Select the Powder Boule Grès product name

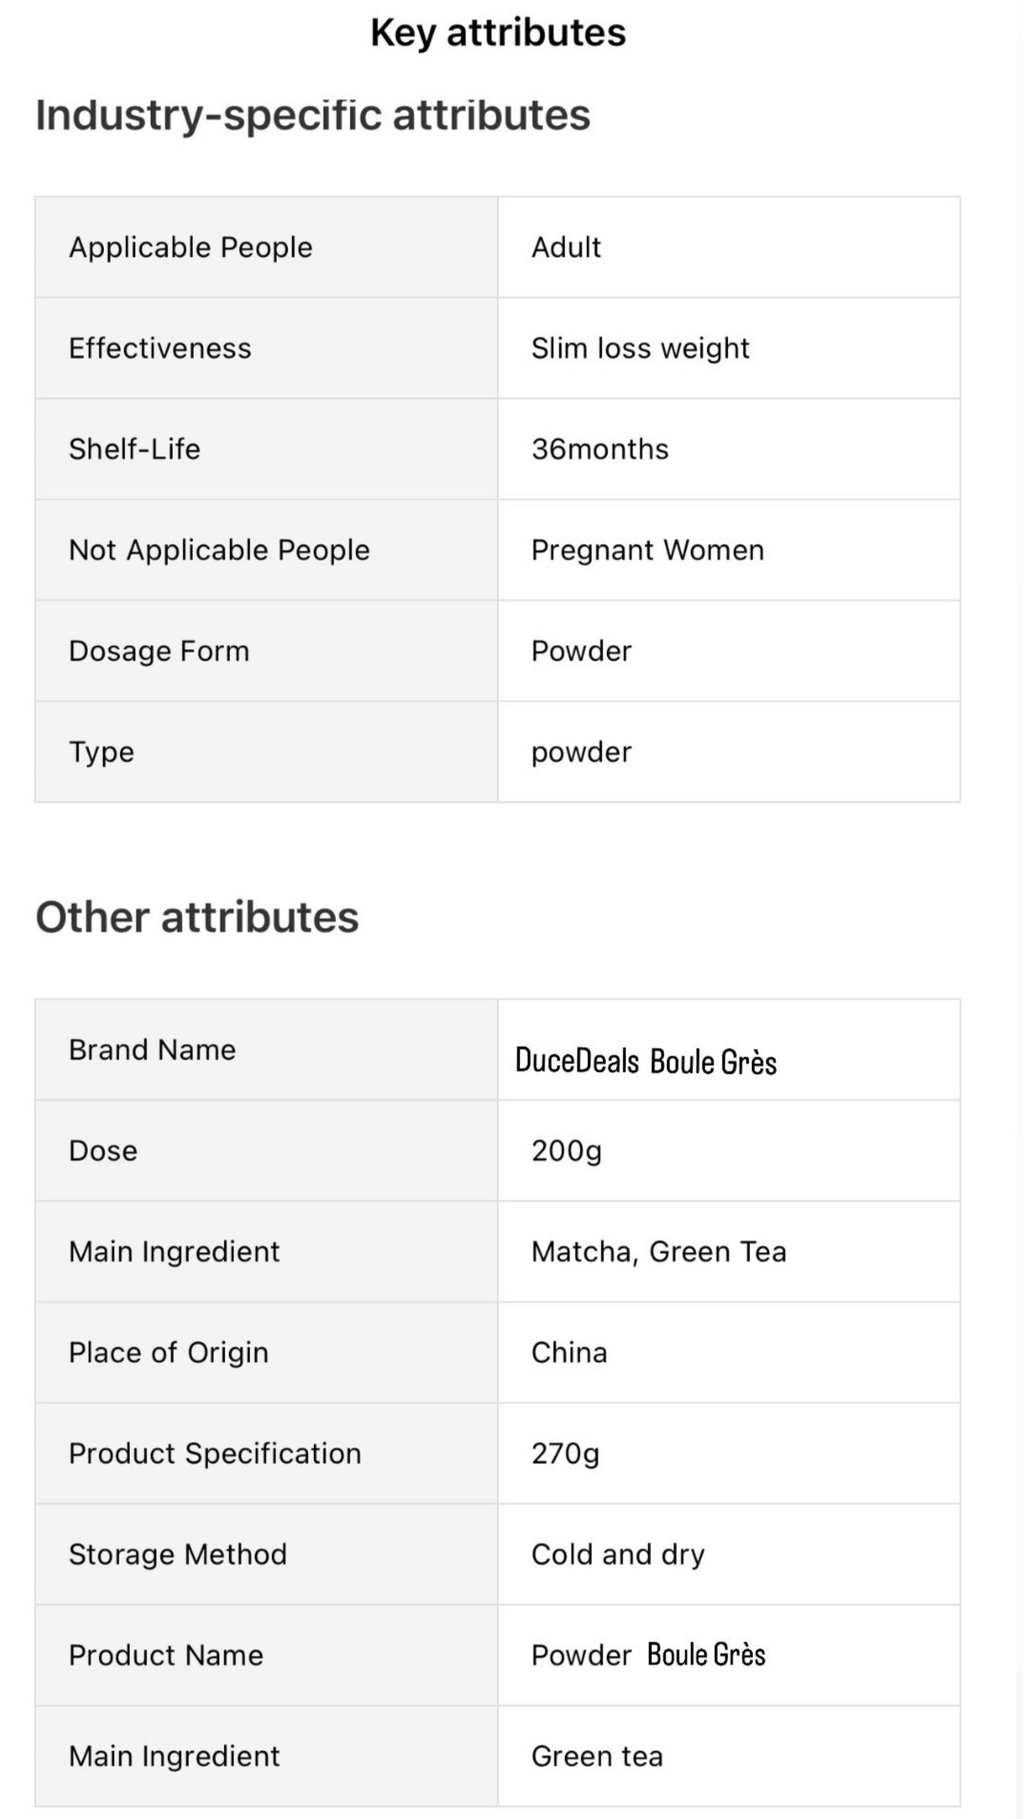pyautogui.click(x=648, y=1656)
